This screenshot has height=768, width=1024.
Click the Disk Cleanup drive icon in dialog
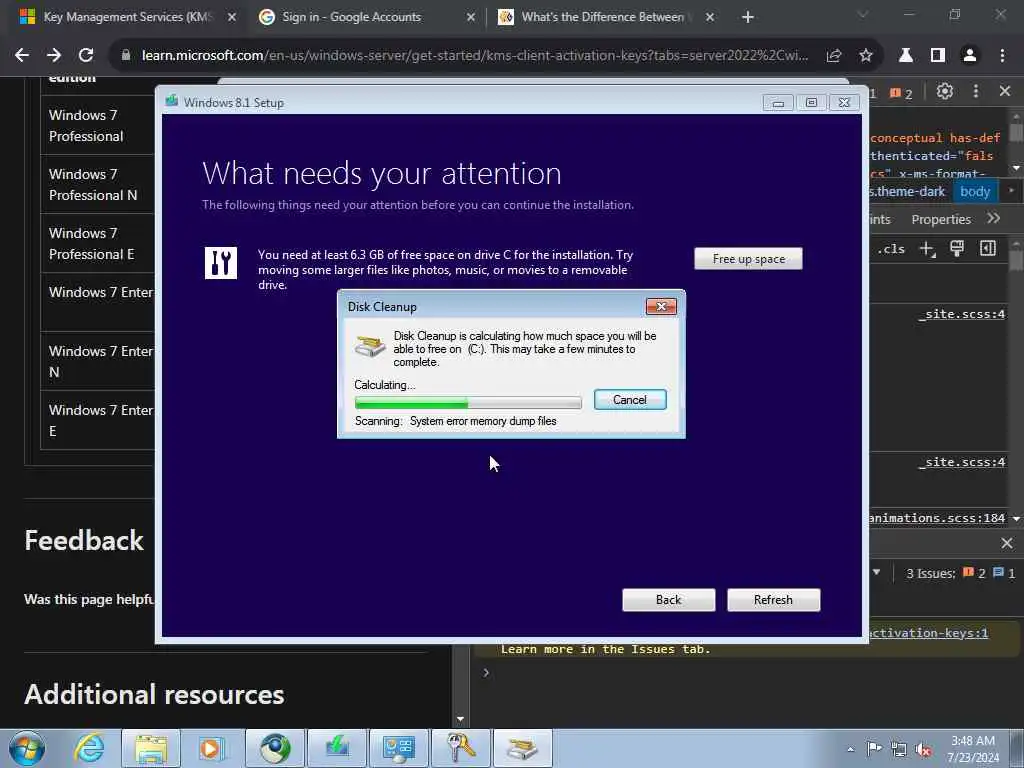[370, 345]
